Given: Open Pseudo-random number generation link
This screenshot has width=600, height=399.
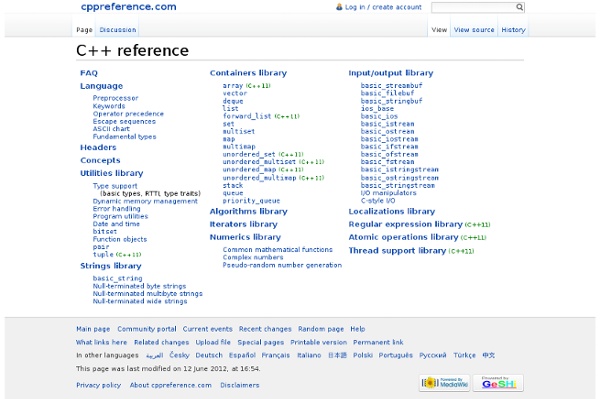Looking at the screenshot, I should (282, 265).
